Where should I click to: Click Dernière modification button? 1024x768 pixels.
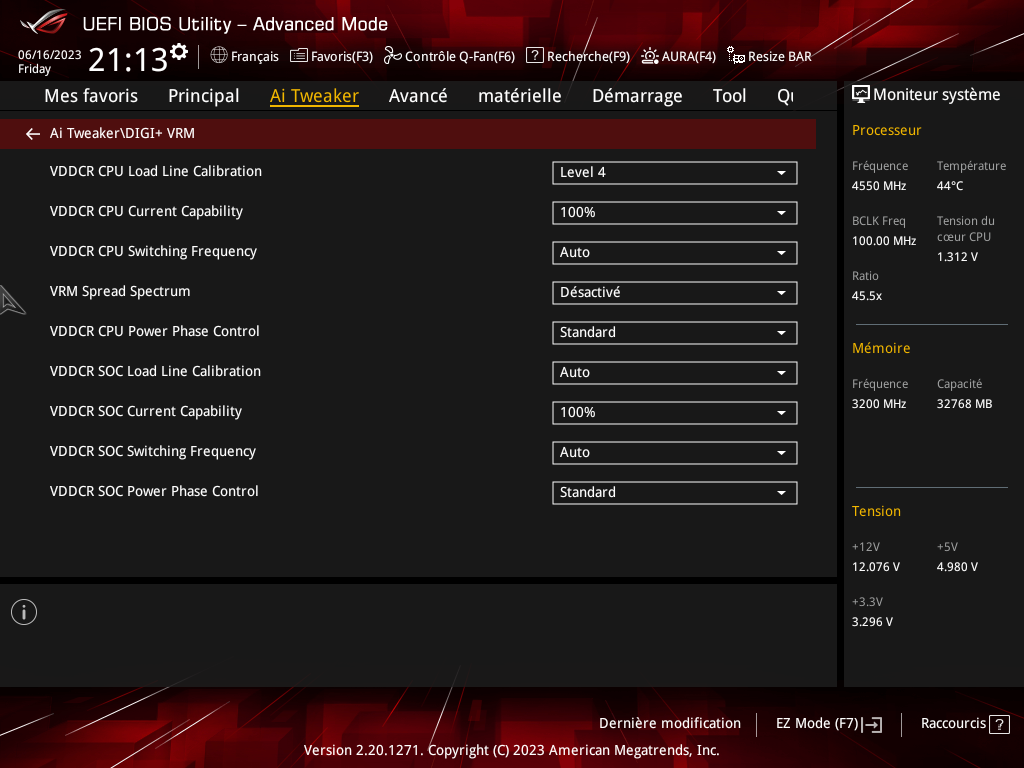(670, 724)
